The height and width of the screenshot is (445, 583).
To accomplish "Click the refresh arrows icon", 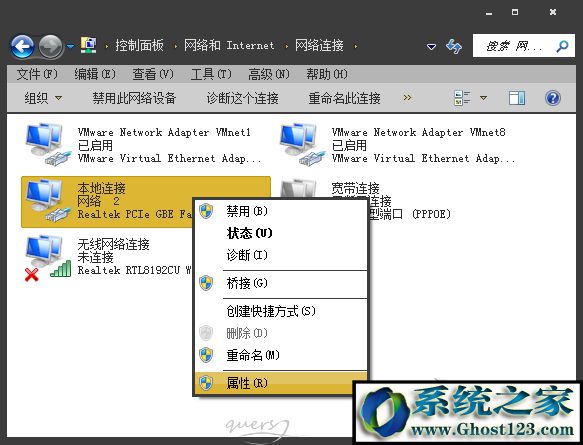I will [x=454, y=46].
